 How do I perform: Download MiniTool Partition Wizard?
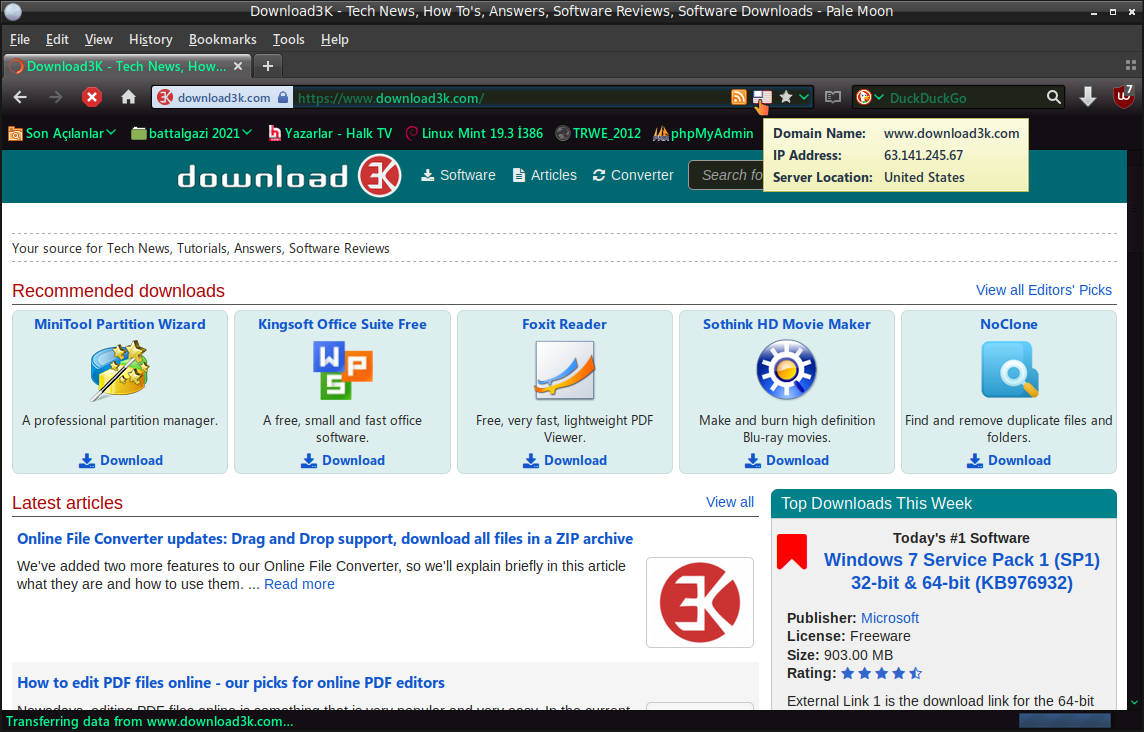click(121, 461)
